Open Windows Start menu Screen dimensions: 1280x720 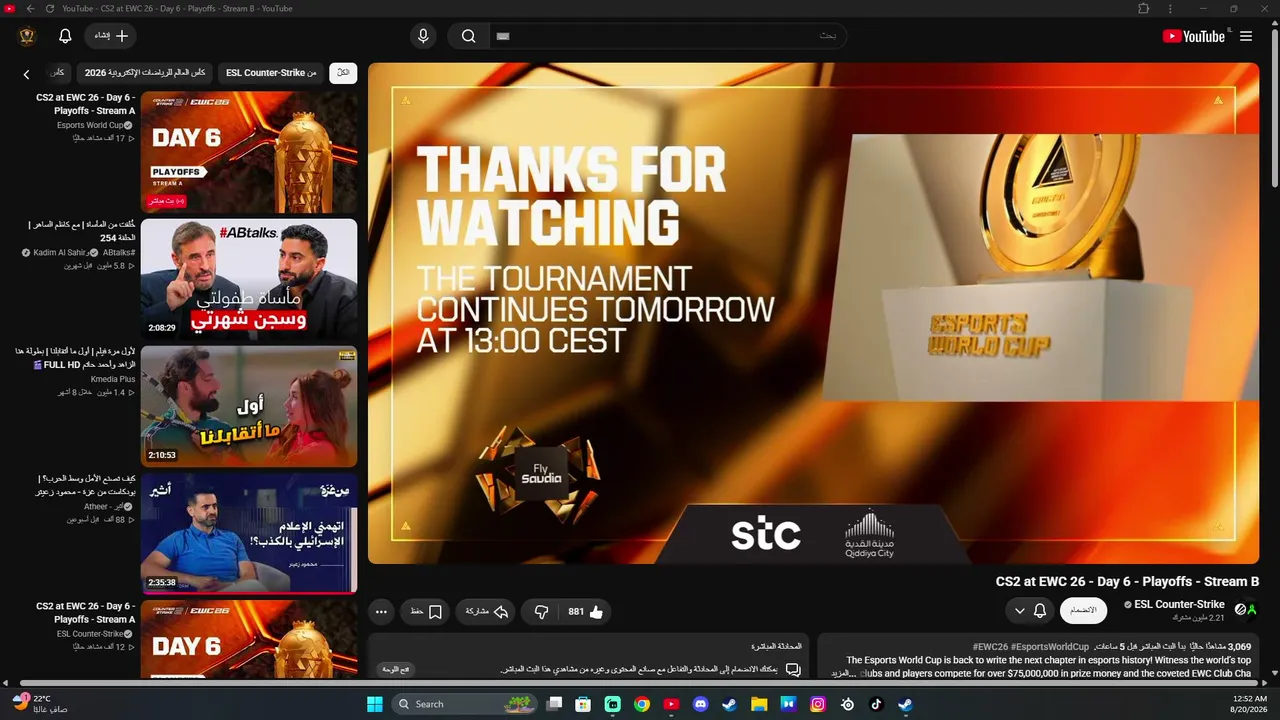374,704
